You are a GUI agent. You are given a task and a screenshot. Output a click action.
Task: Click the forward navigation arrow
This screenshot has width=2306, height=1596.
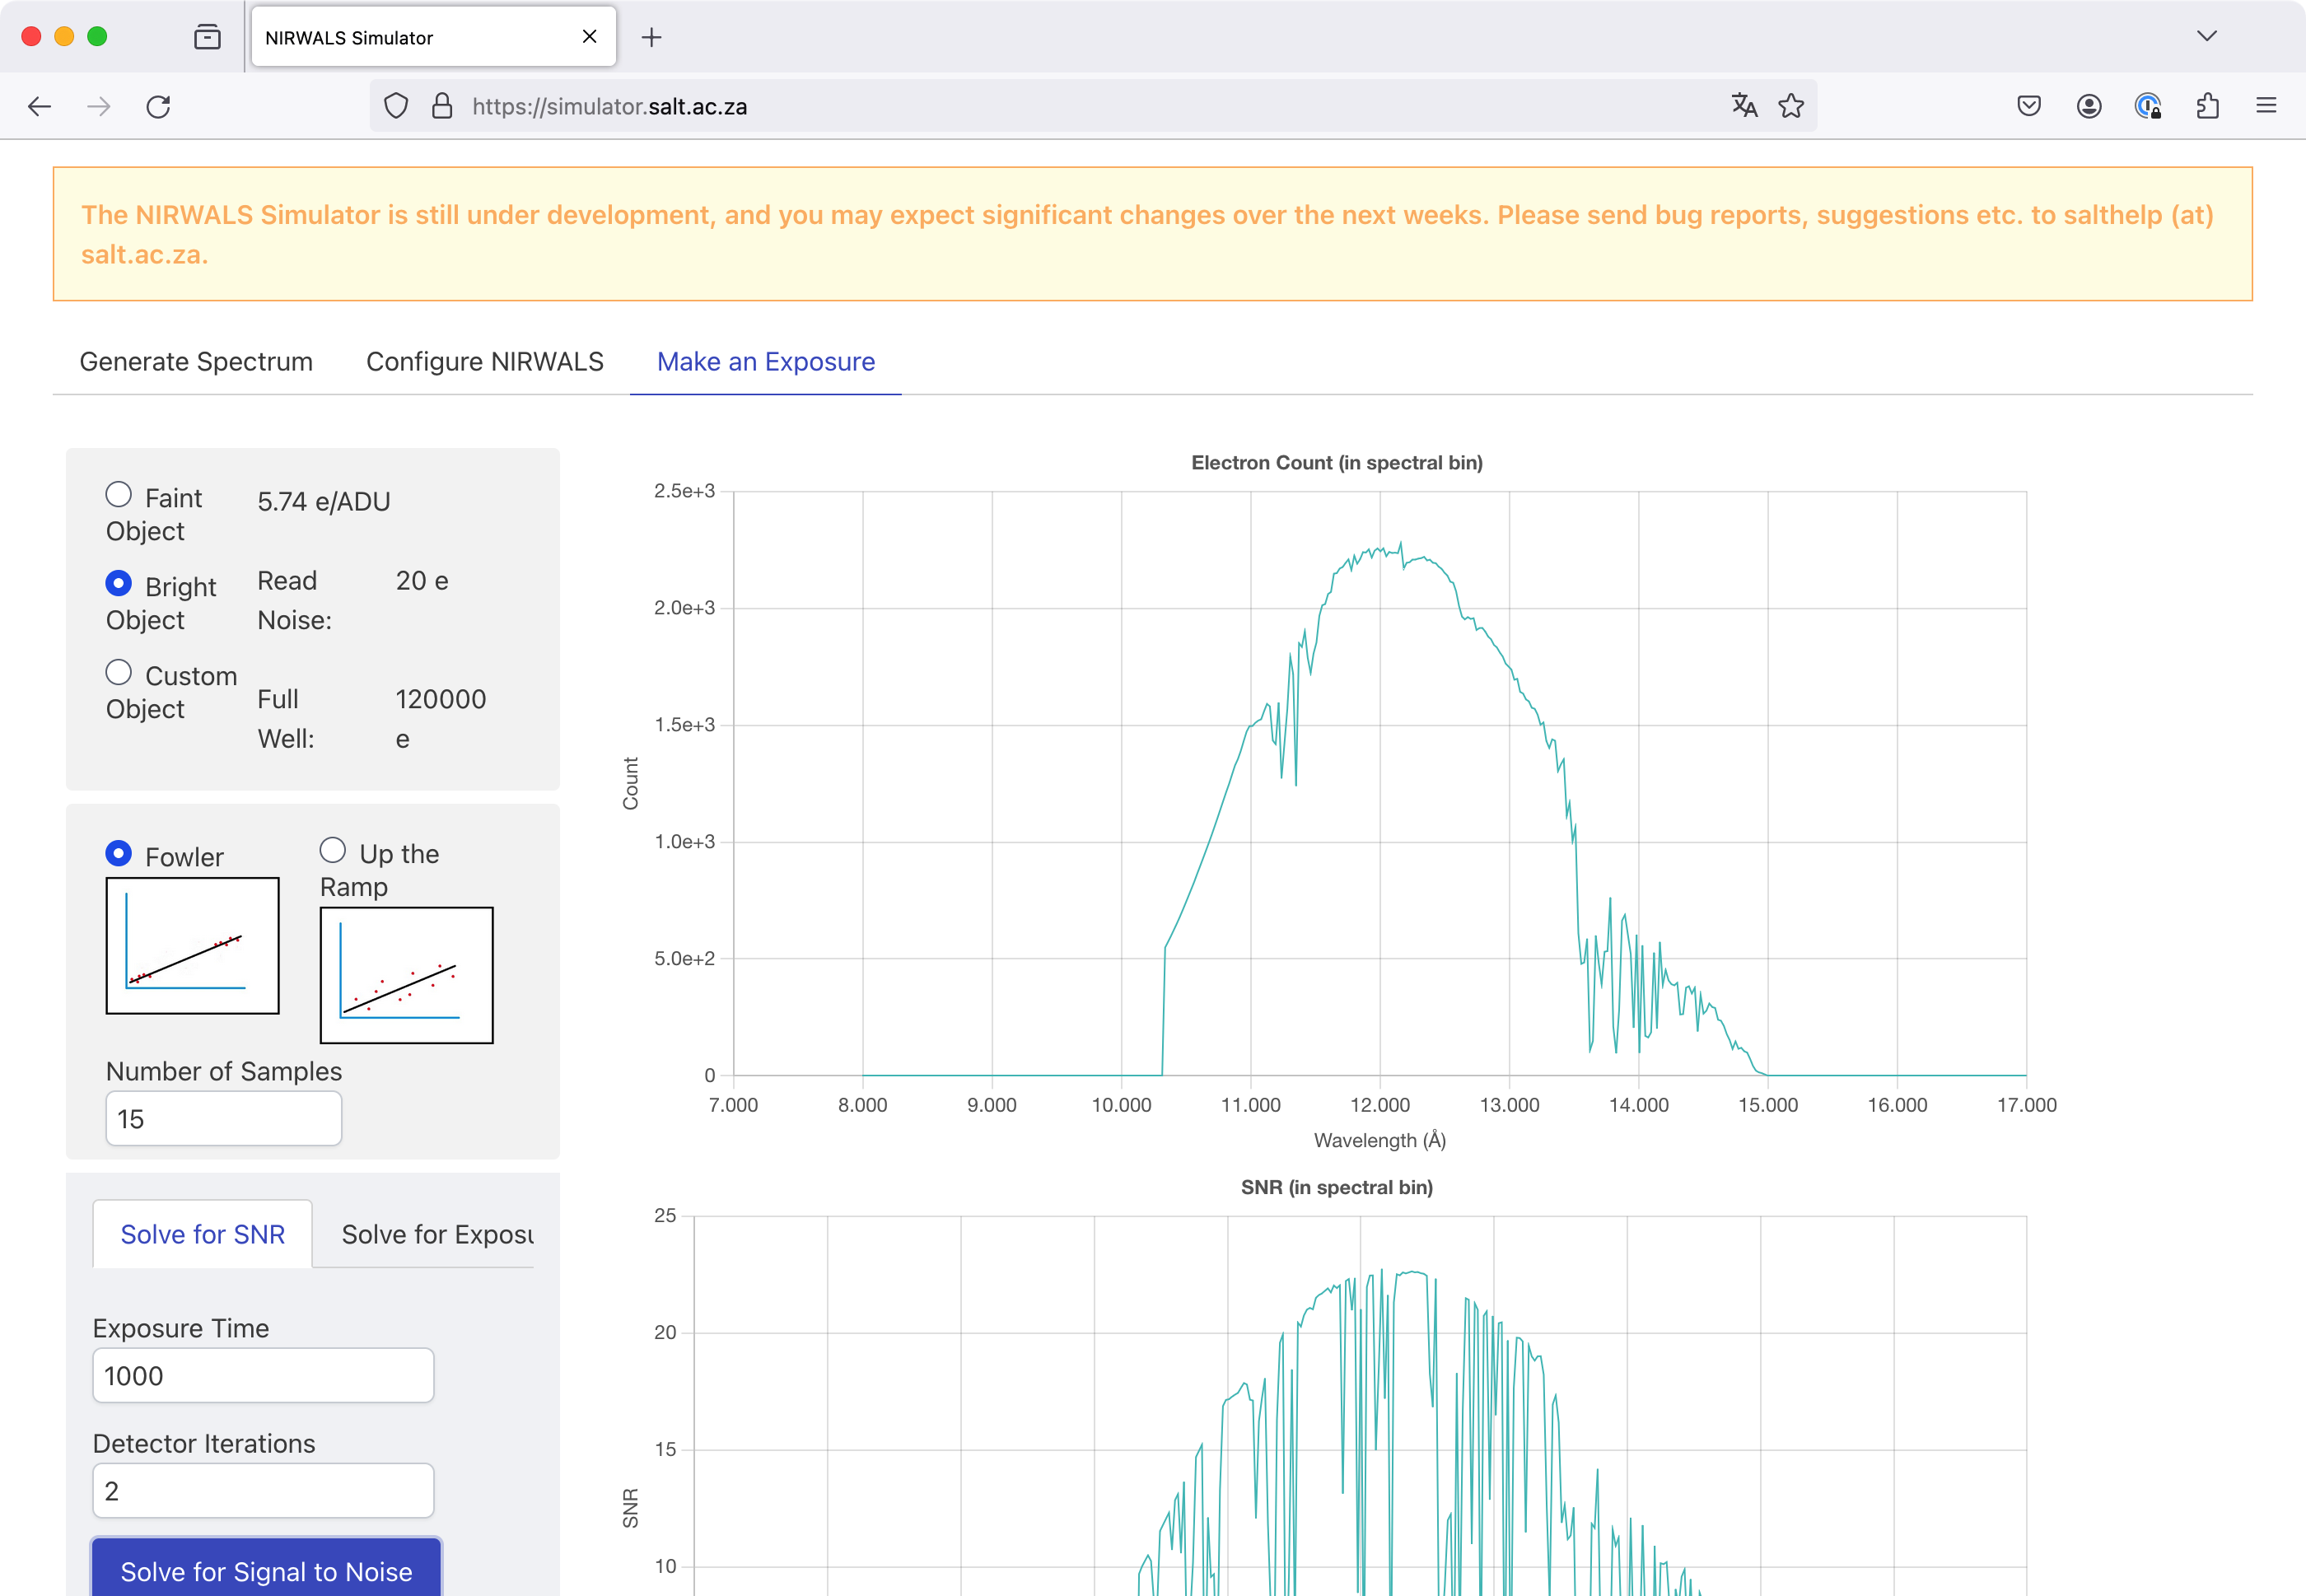click(x=98, y=106)
